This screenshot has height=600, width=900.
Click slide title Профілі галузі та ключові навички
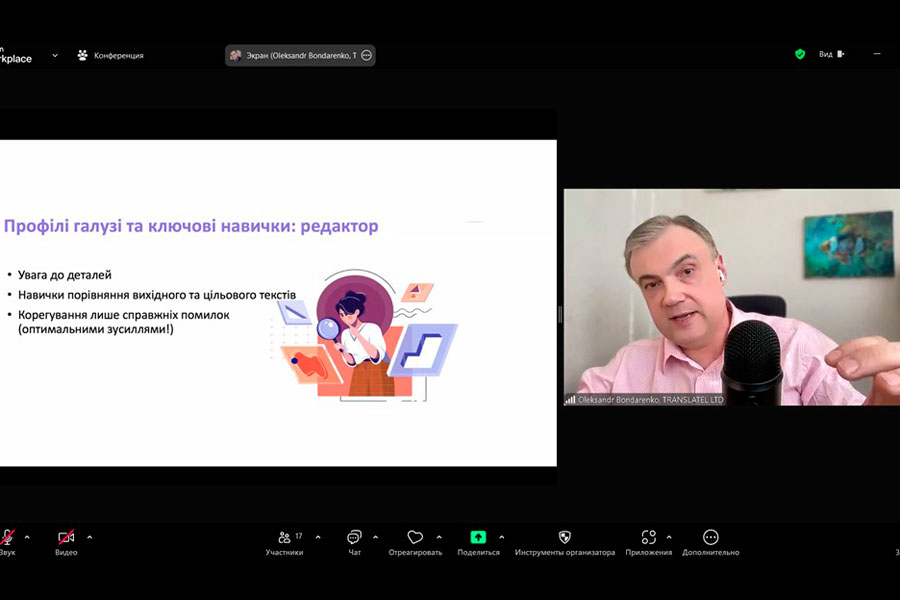pos(191,226)
